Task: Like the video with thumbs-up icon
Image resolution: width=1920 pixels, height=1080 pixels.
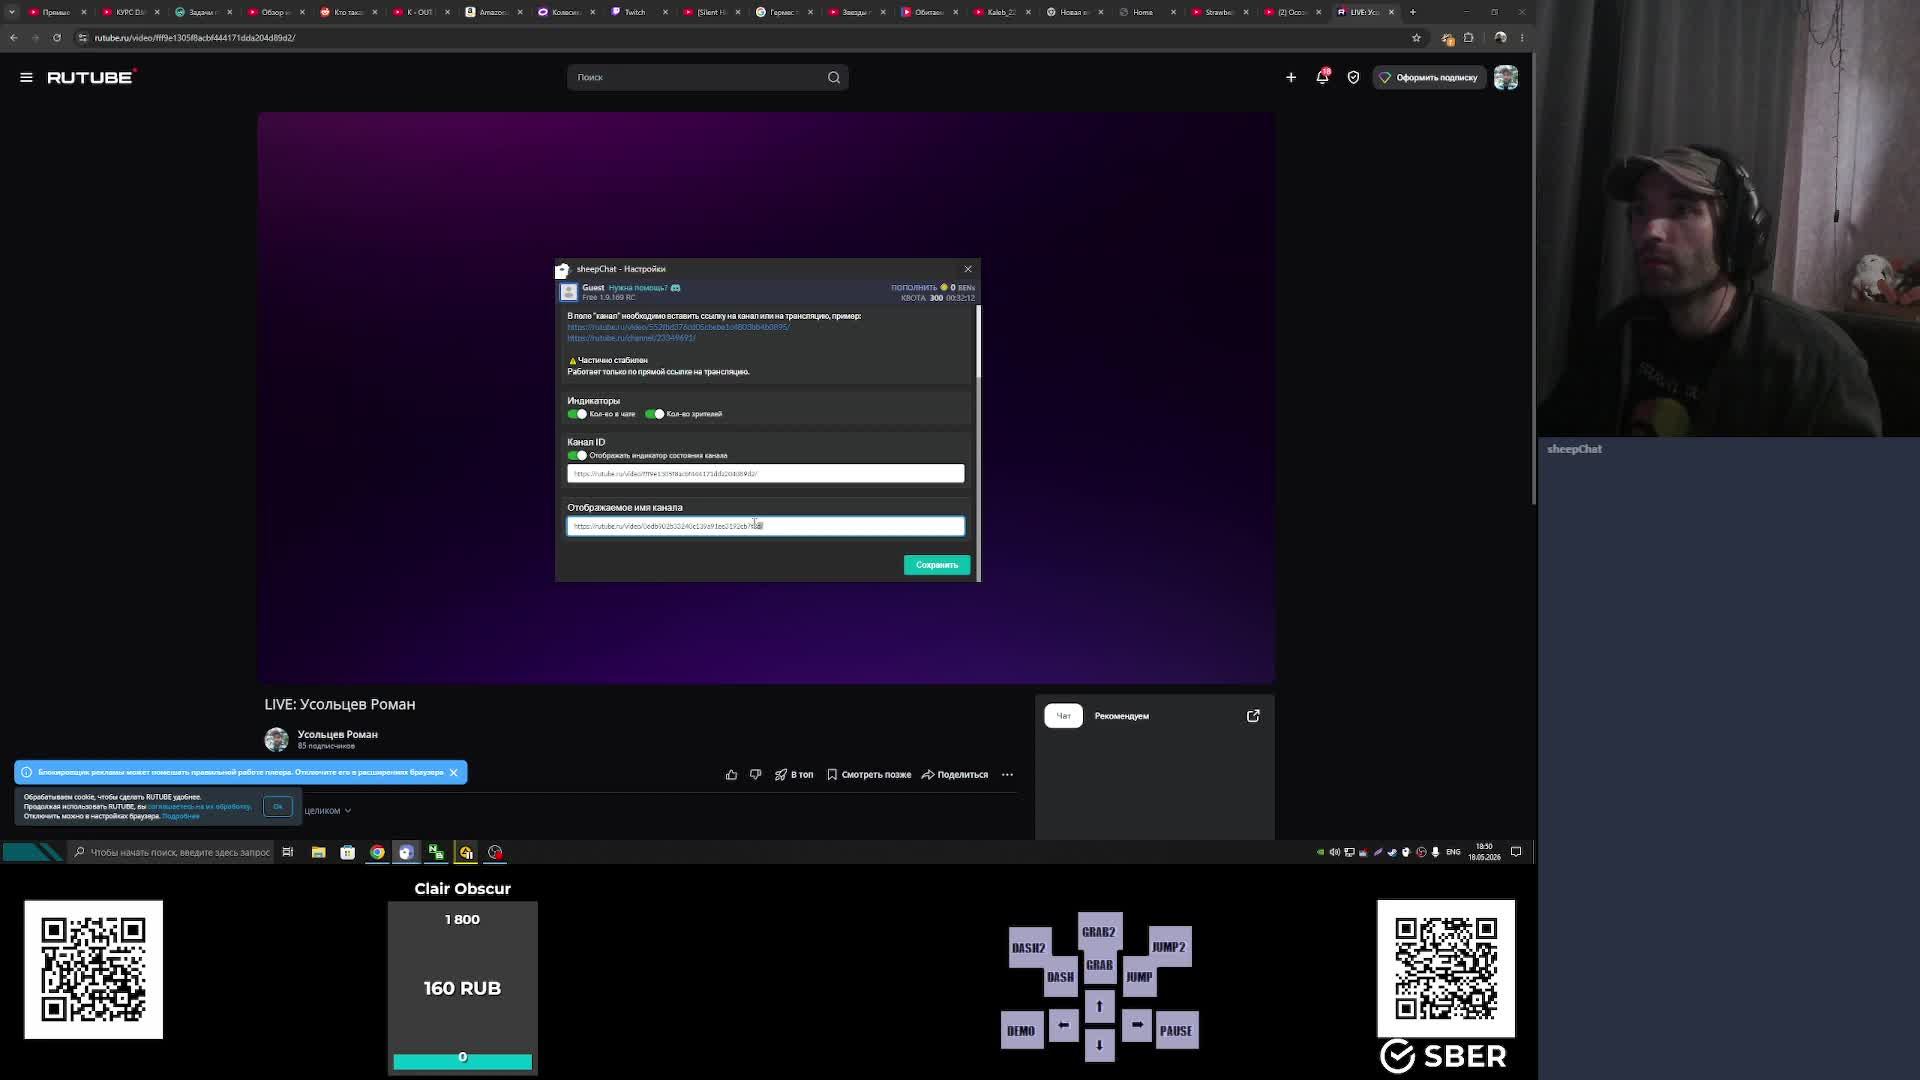Action: (731, 774)
